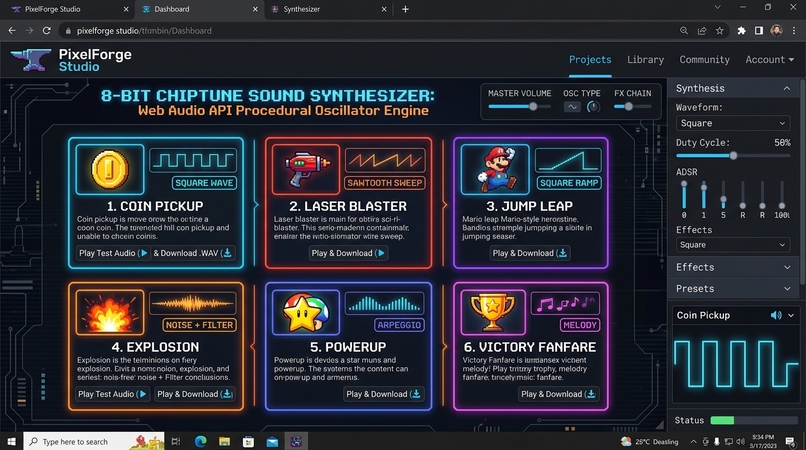Click the sawtooth waveform preview in Laser Blaster
The image size is (806, 450).
(x=385, y=160)
